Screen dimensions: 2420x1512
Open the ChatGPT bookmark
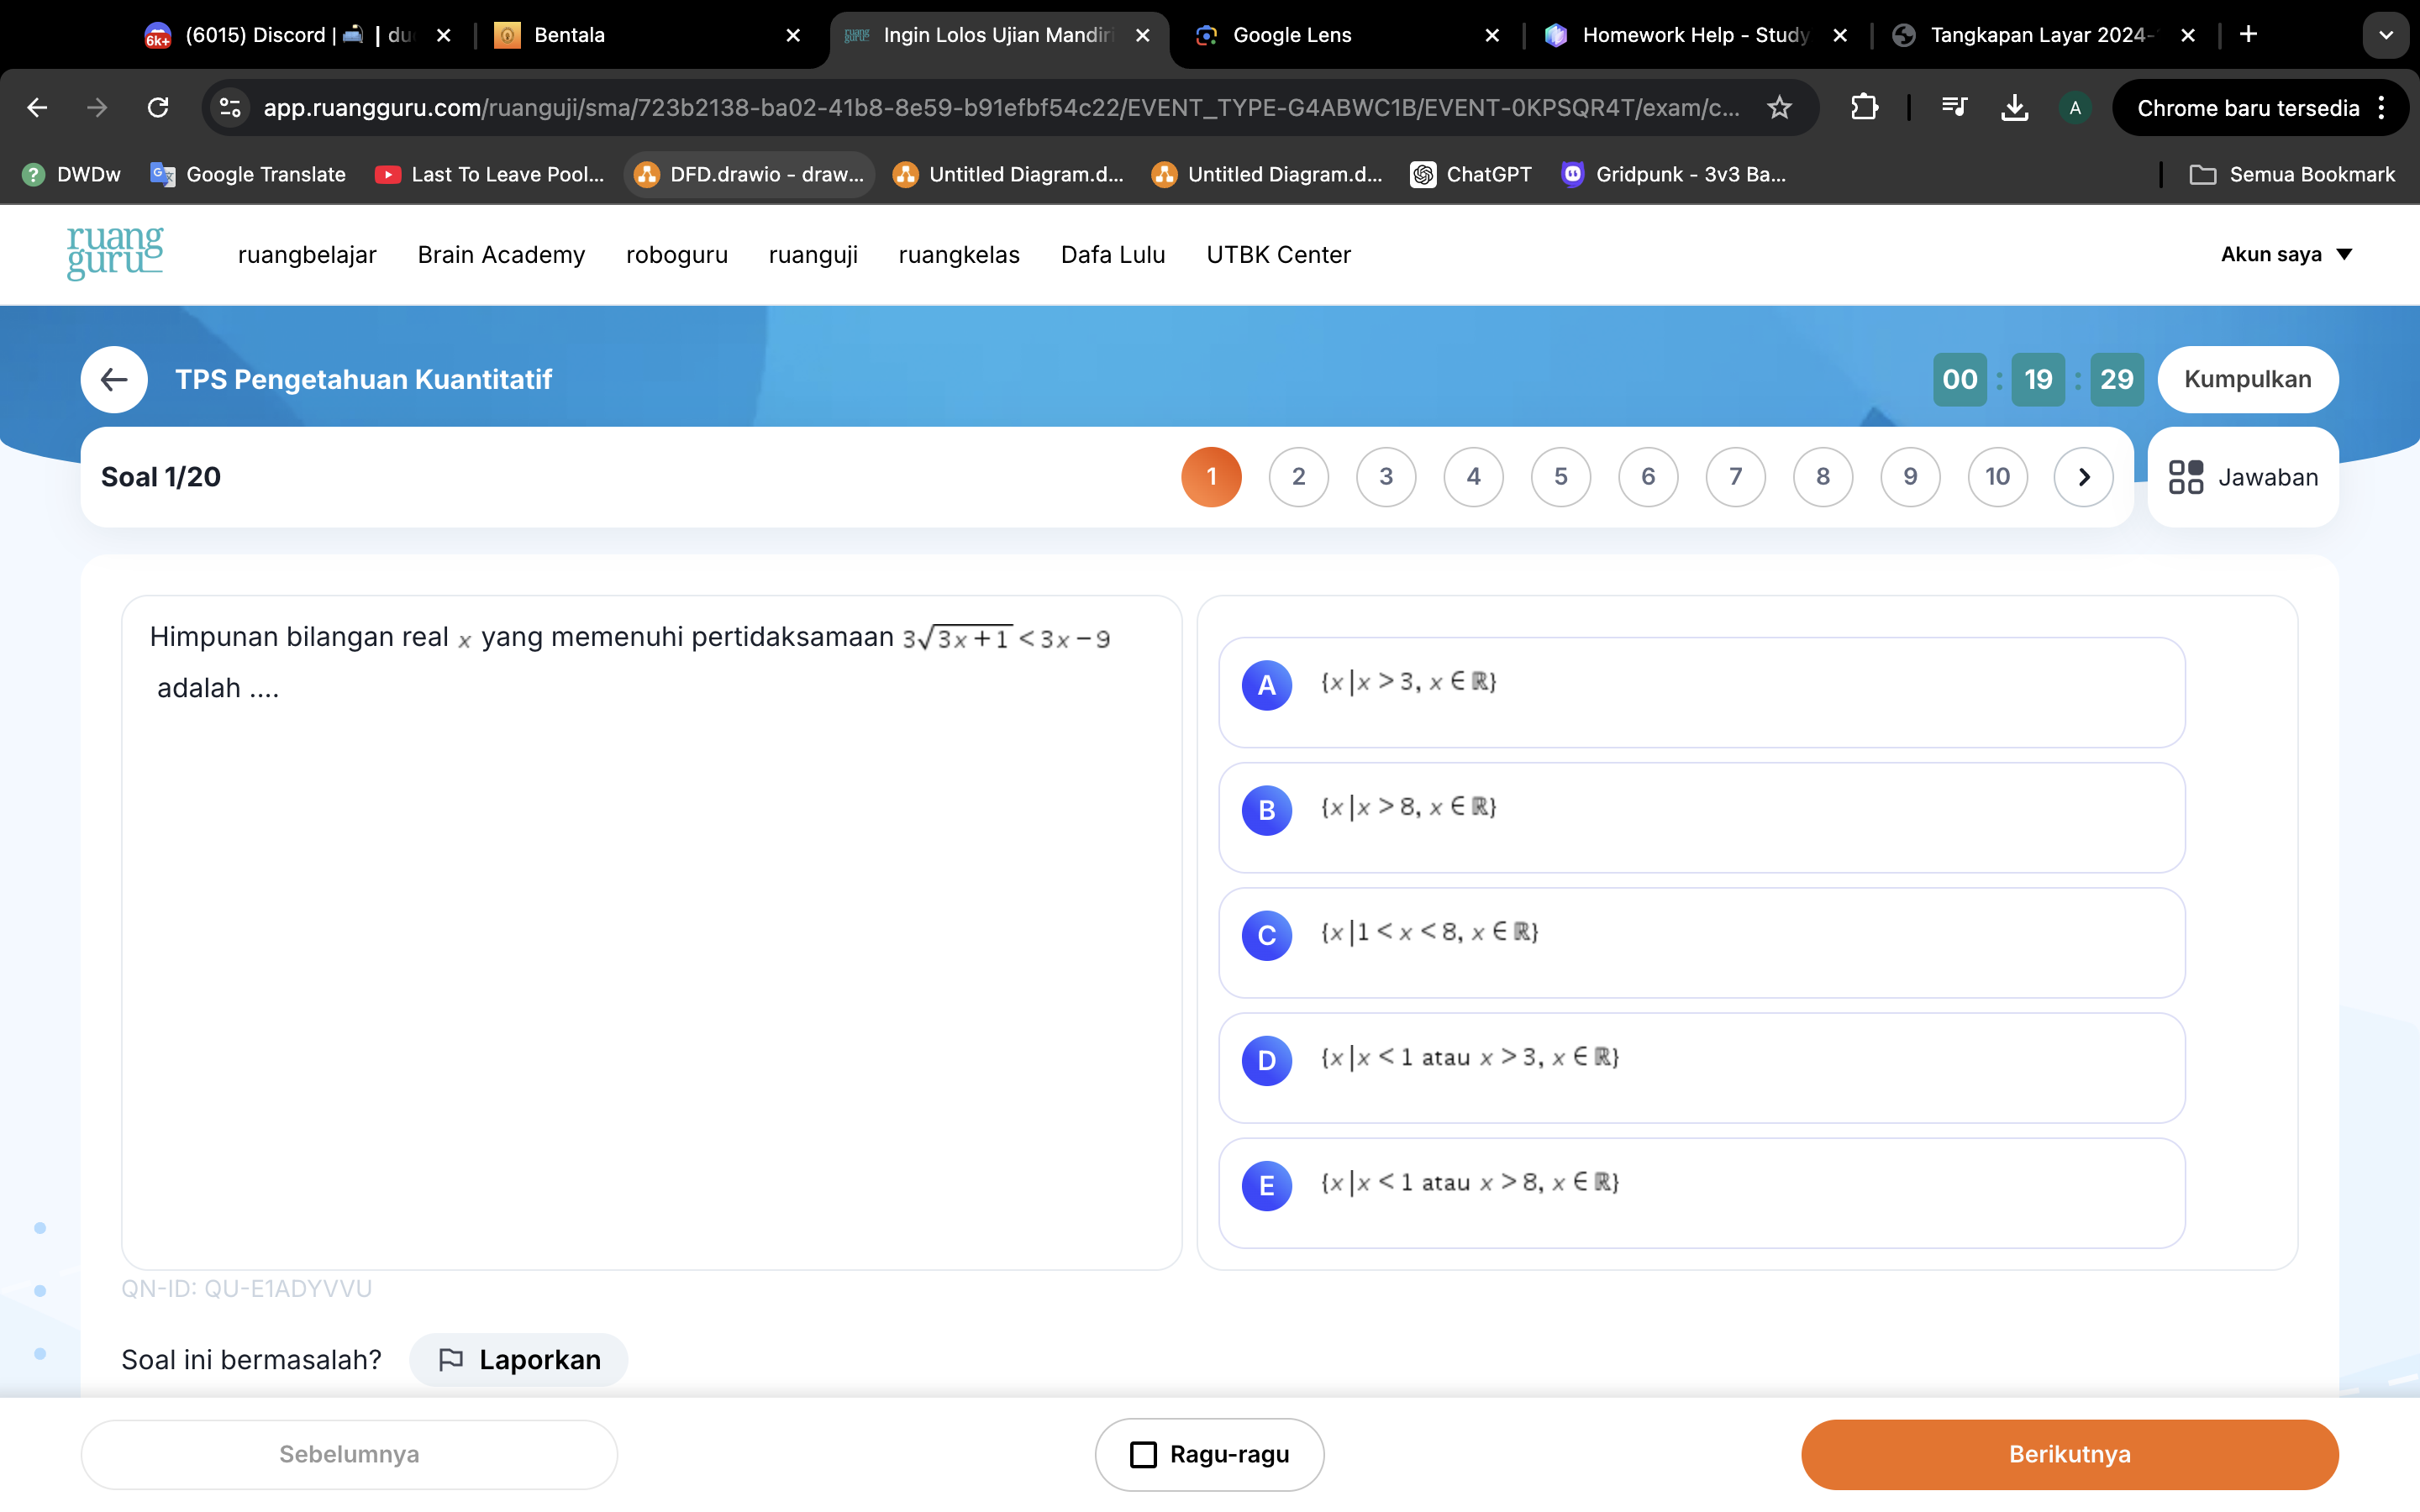coord(1471,174)
